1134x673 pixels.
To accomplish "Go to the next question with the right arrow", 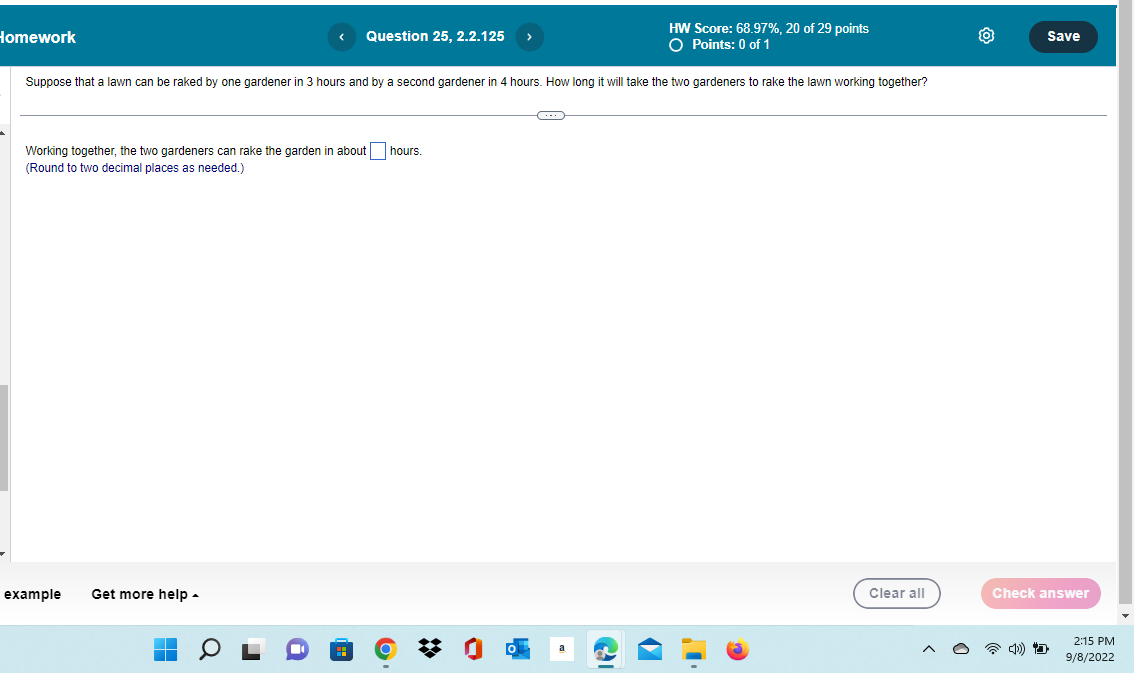I will pyautogui.click(x=529, y=36).
